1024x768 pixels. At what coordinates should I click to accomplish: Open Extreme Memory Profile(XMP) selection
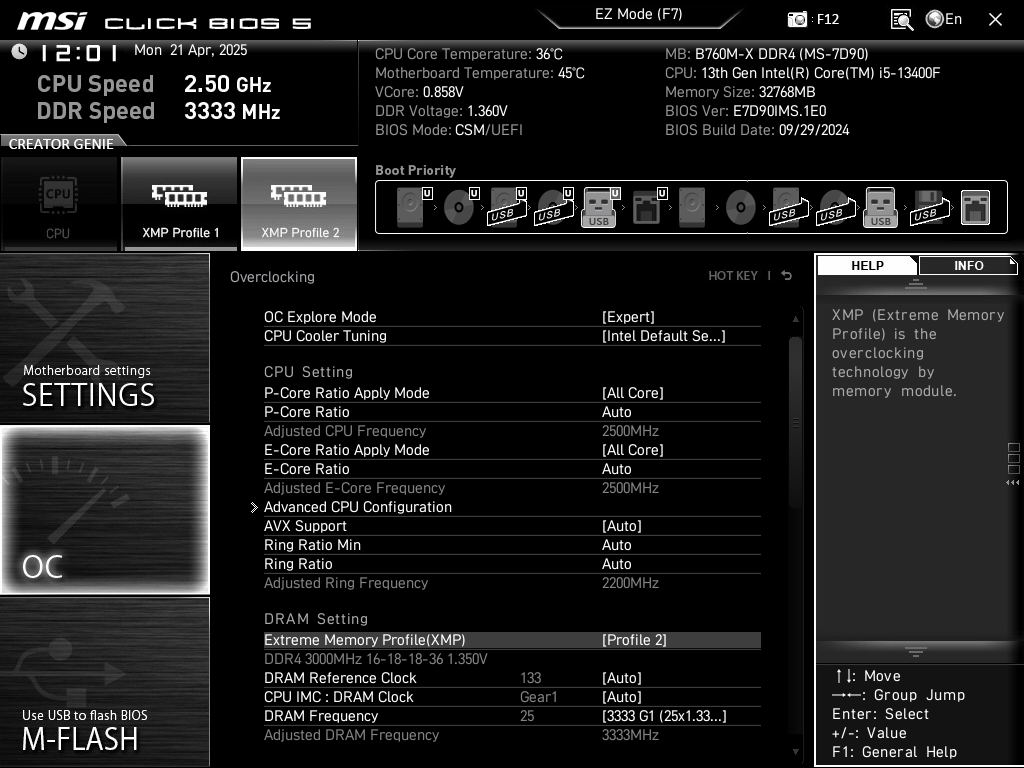click(x=512, y=640)
